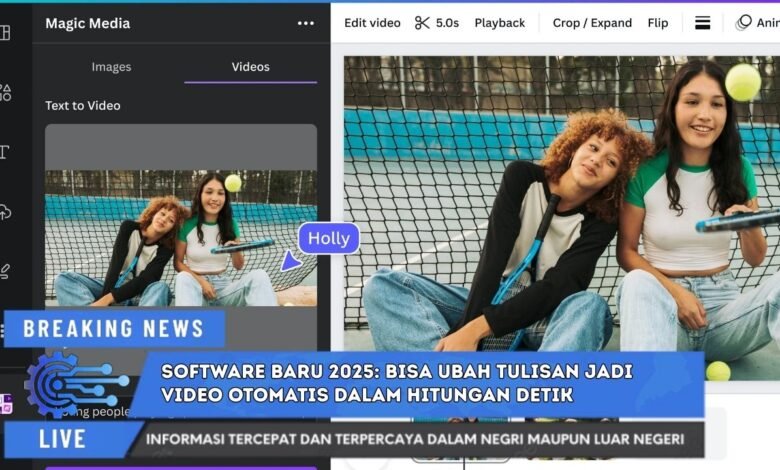Select the Draw tool in sidebar
The width and height of the screenshot is (780, 470).
pos(5,270)
